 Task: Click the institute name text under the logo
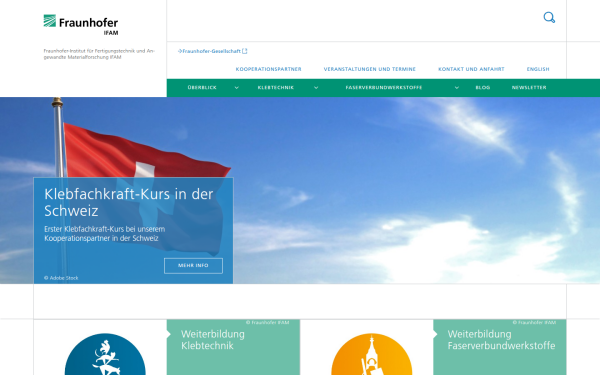99,54
